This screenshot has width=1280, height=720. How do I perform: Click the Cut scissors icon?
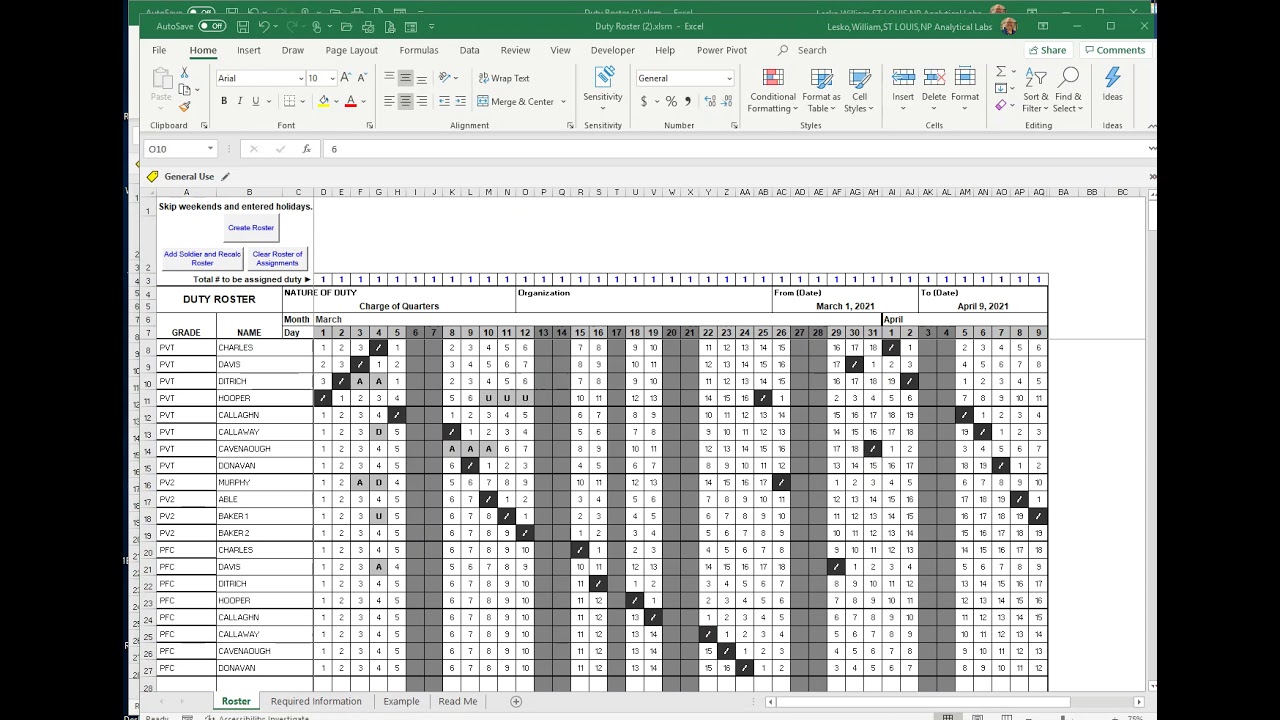(x=184, y=73)
